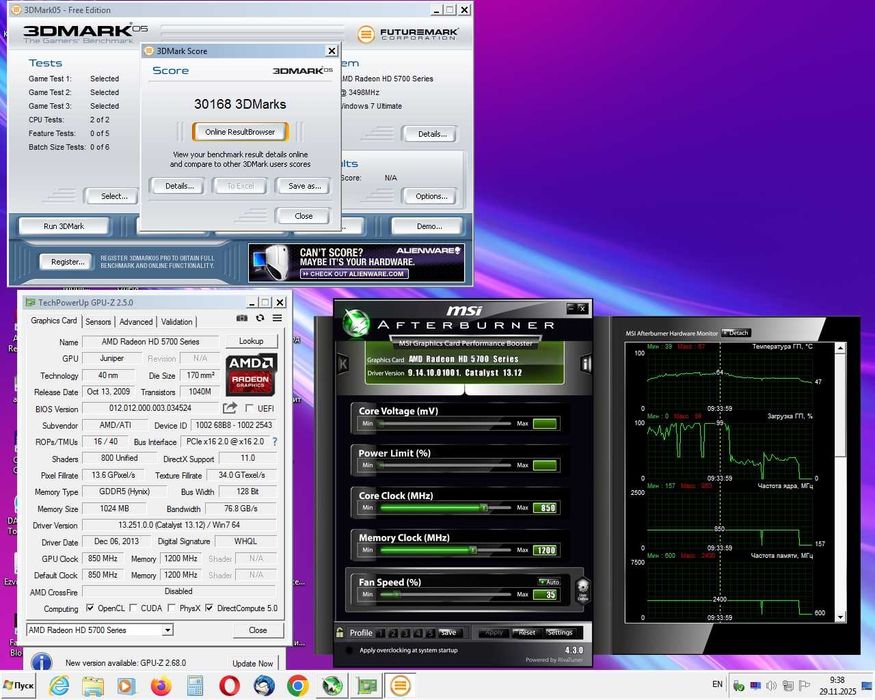
Task: Toggle Apply overclocking at system startup
Action: point(349,650)
